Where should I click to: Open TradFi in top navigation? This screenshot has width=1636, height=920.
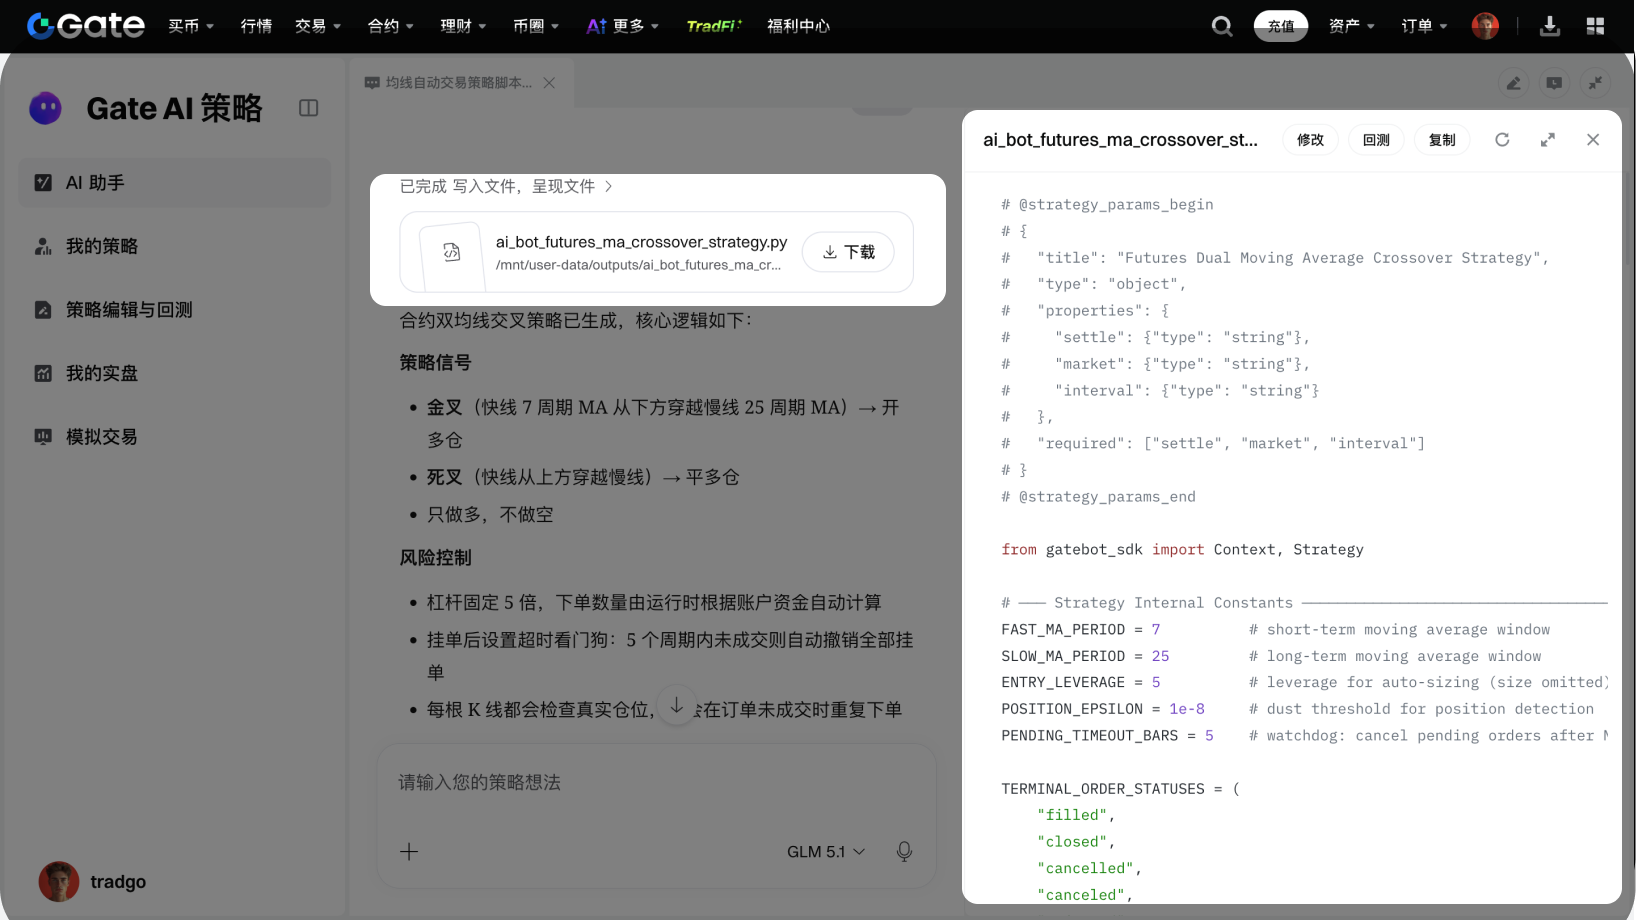714,26
